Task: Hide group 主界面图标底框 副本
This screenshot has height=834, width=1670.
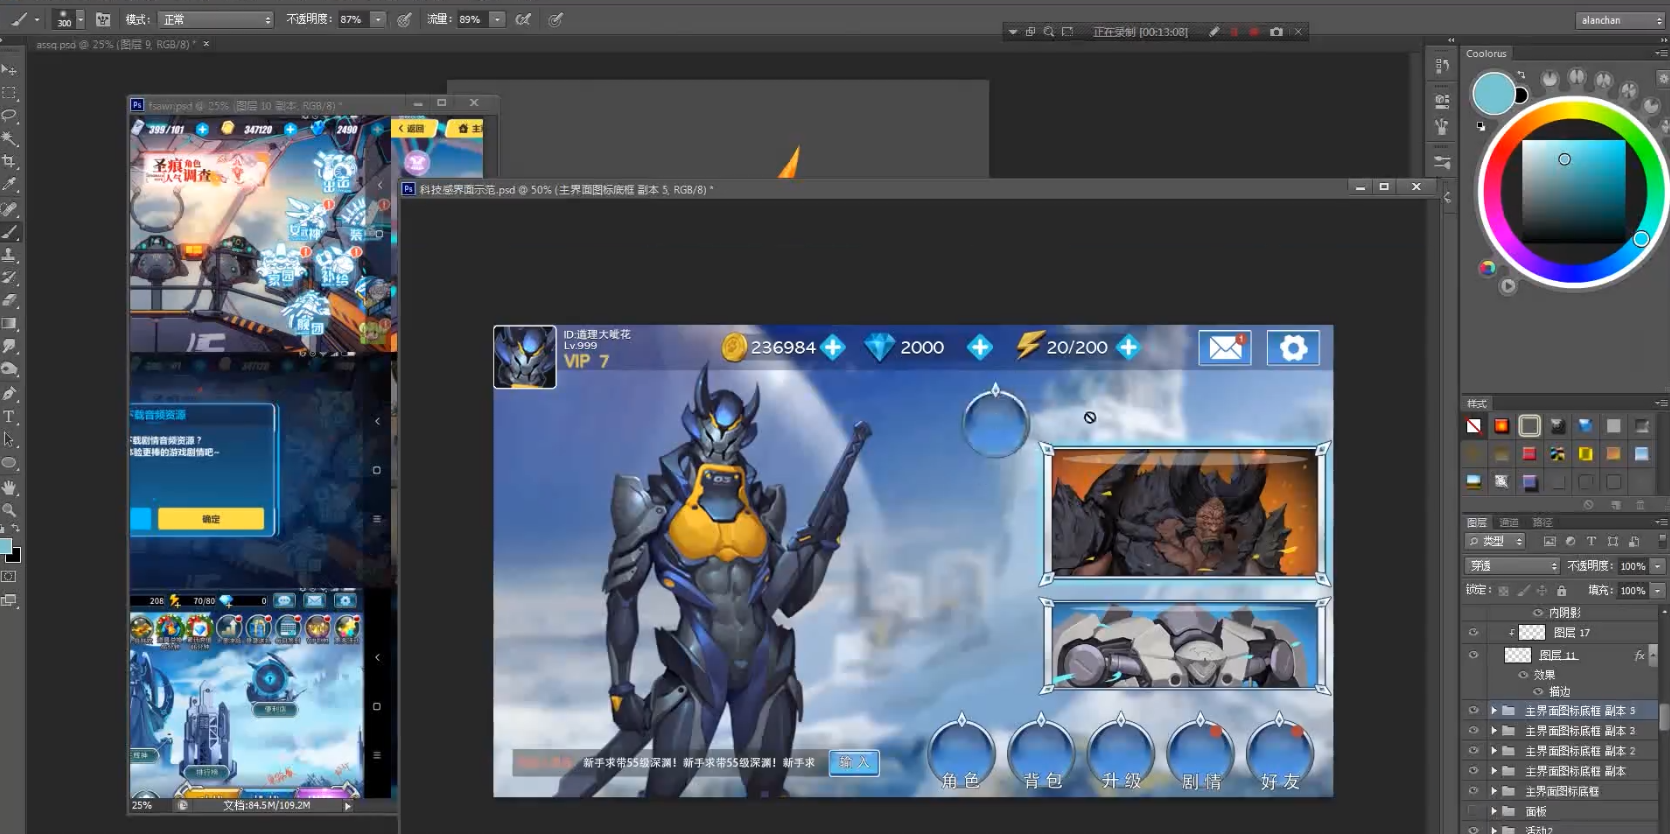Action: tap(1473, 771)
